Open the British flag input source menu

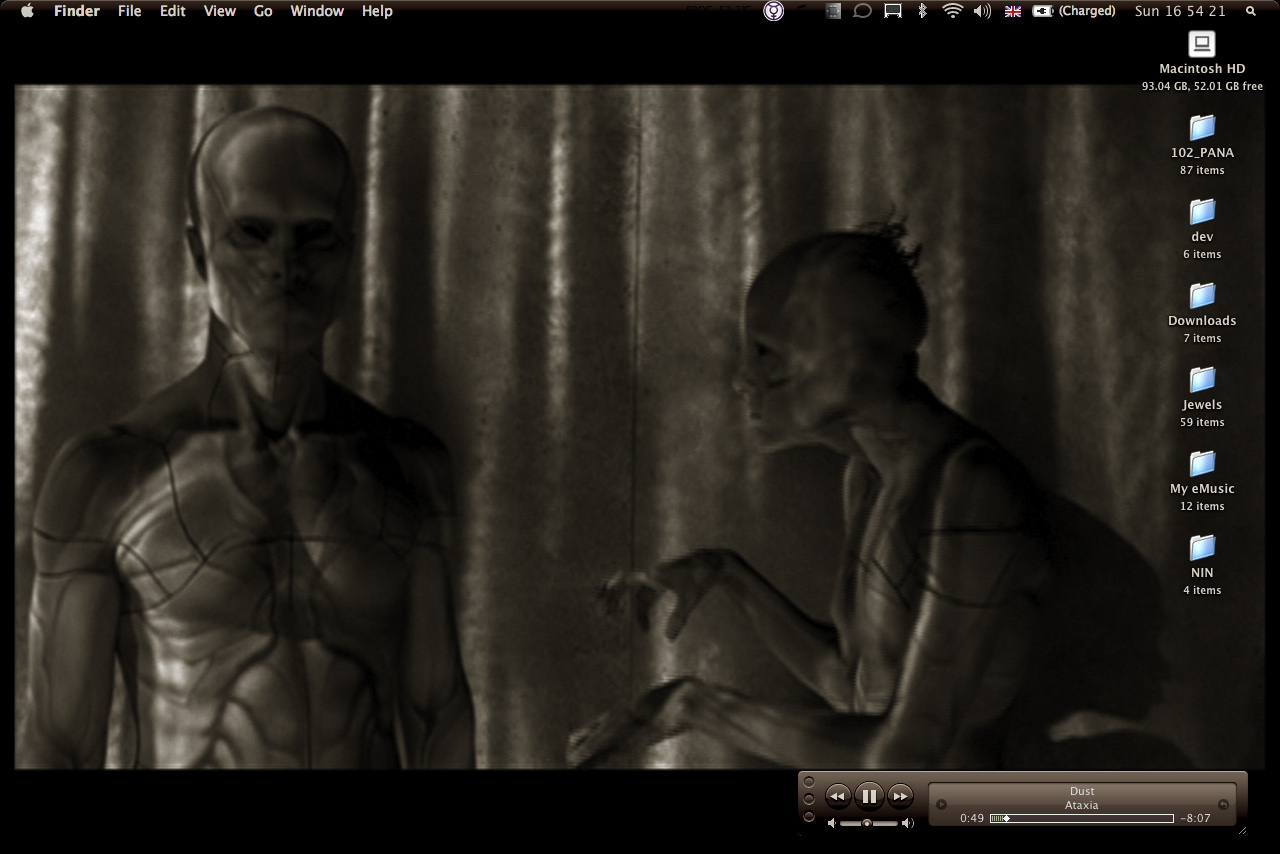1013,11
